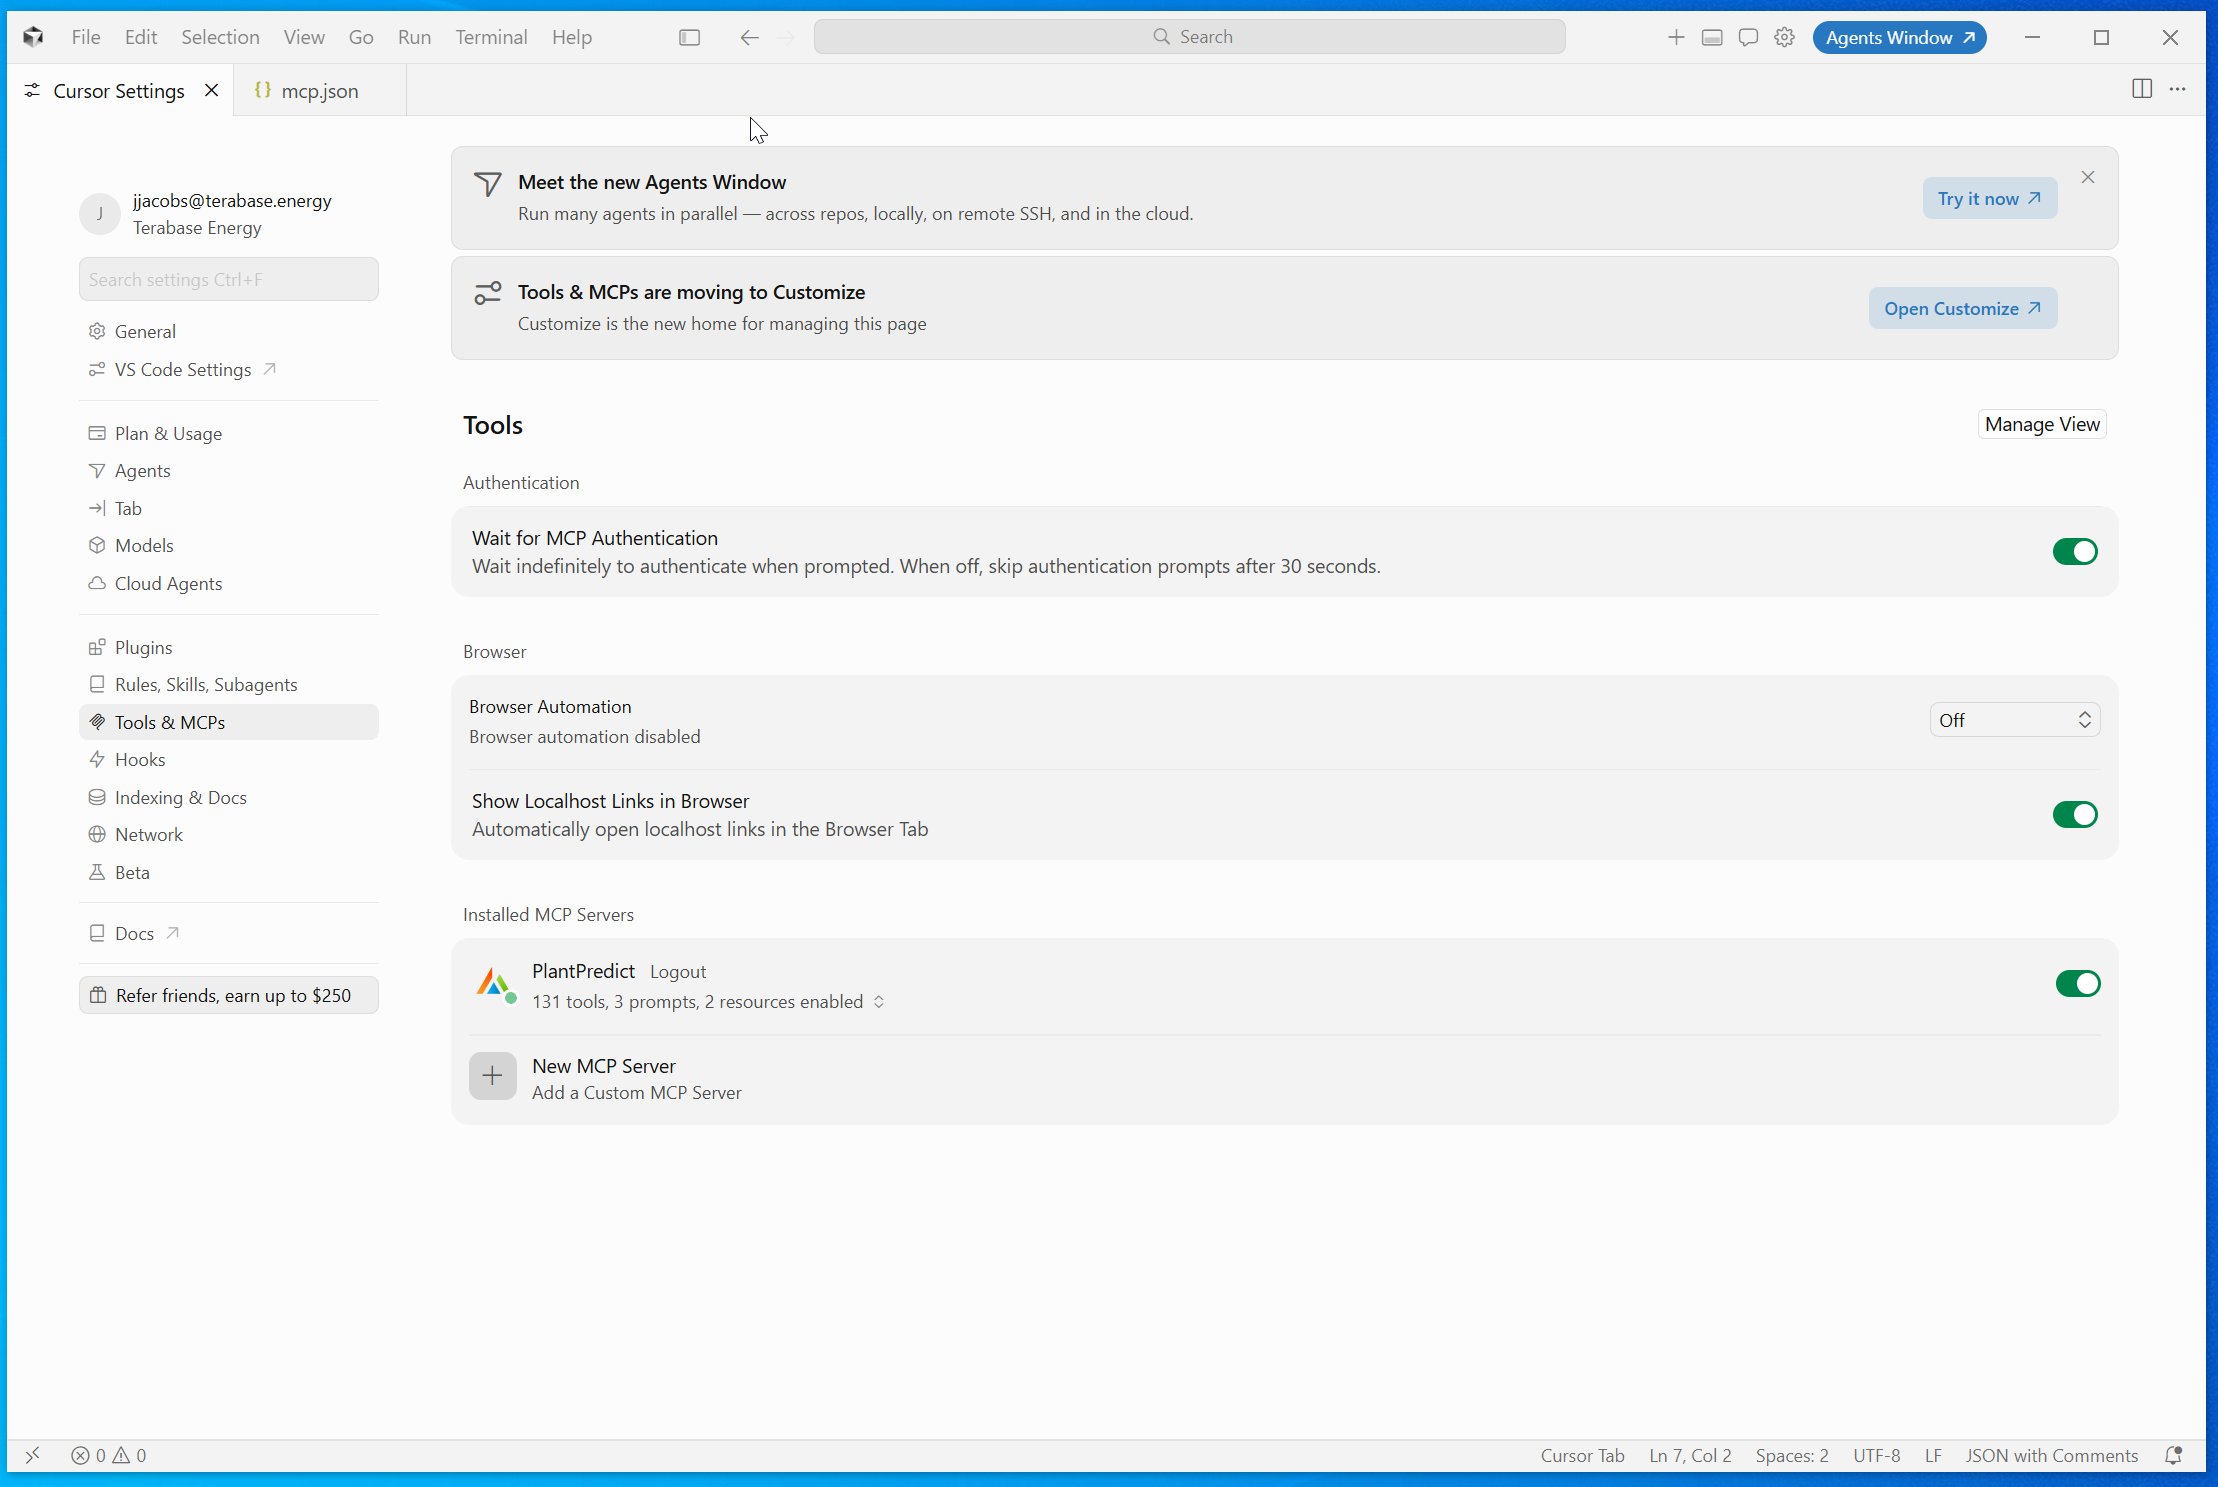Click JSON with Comments language mode
The image size is (2218, 1487).
pos(2051,1455)
